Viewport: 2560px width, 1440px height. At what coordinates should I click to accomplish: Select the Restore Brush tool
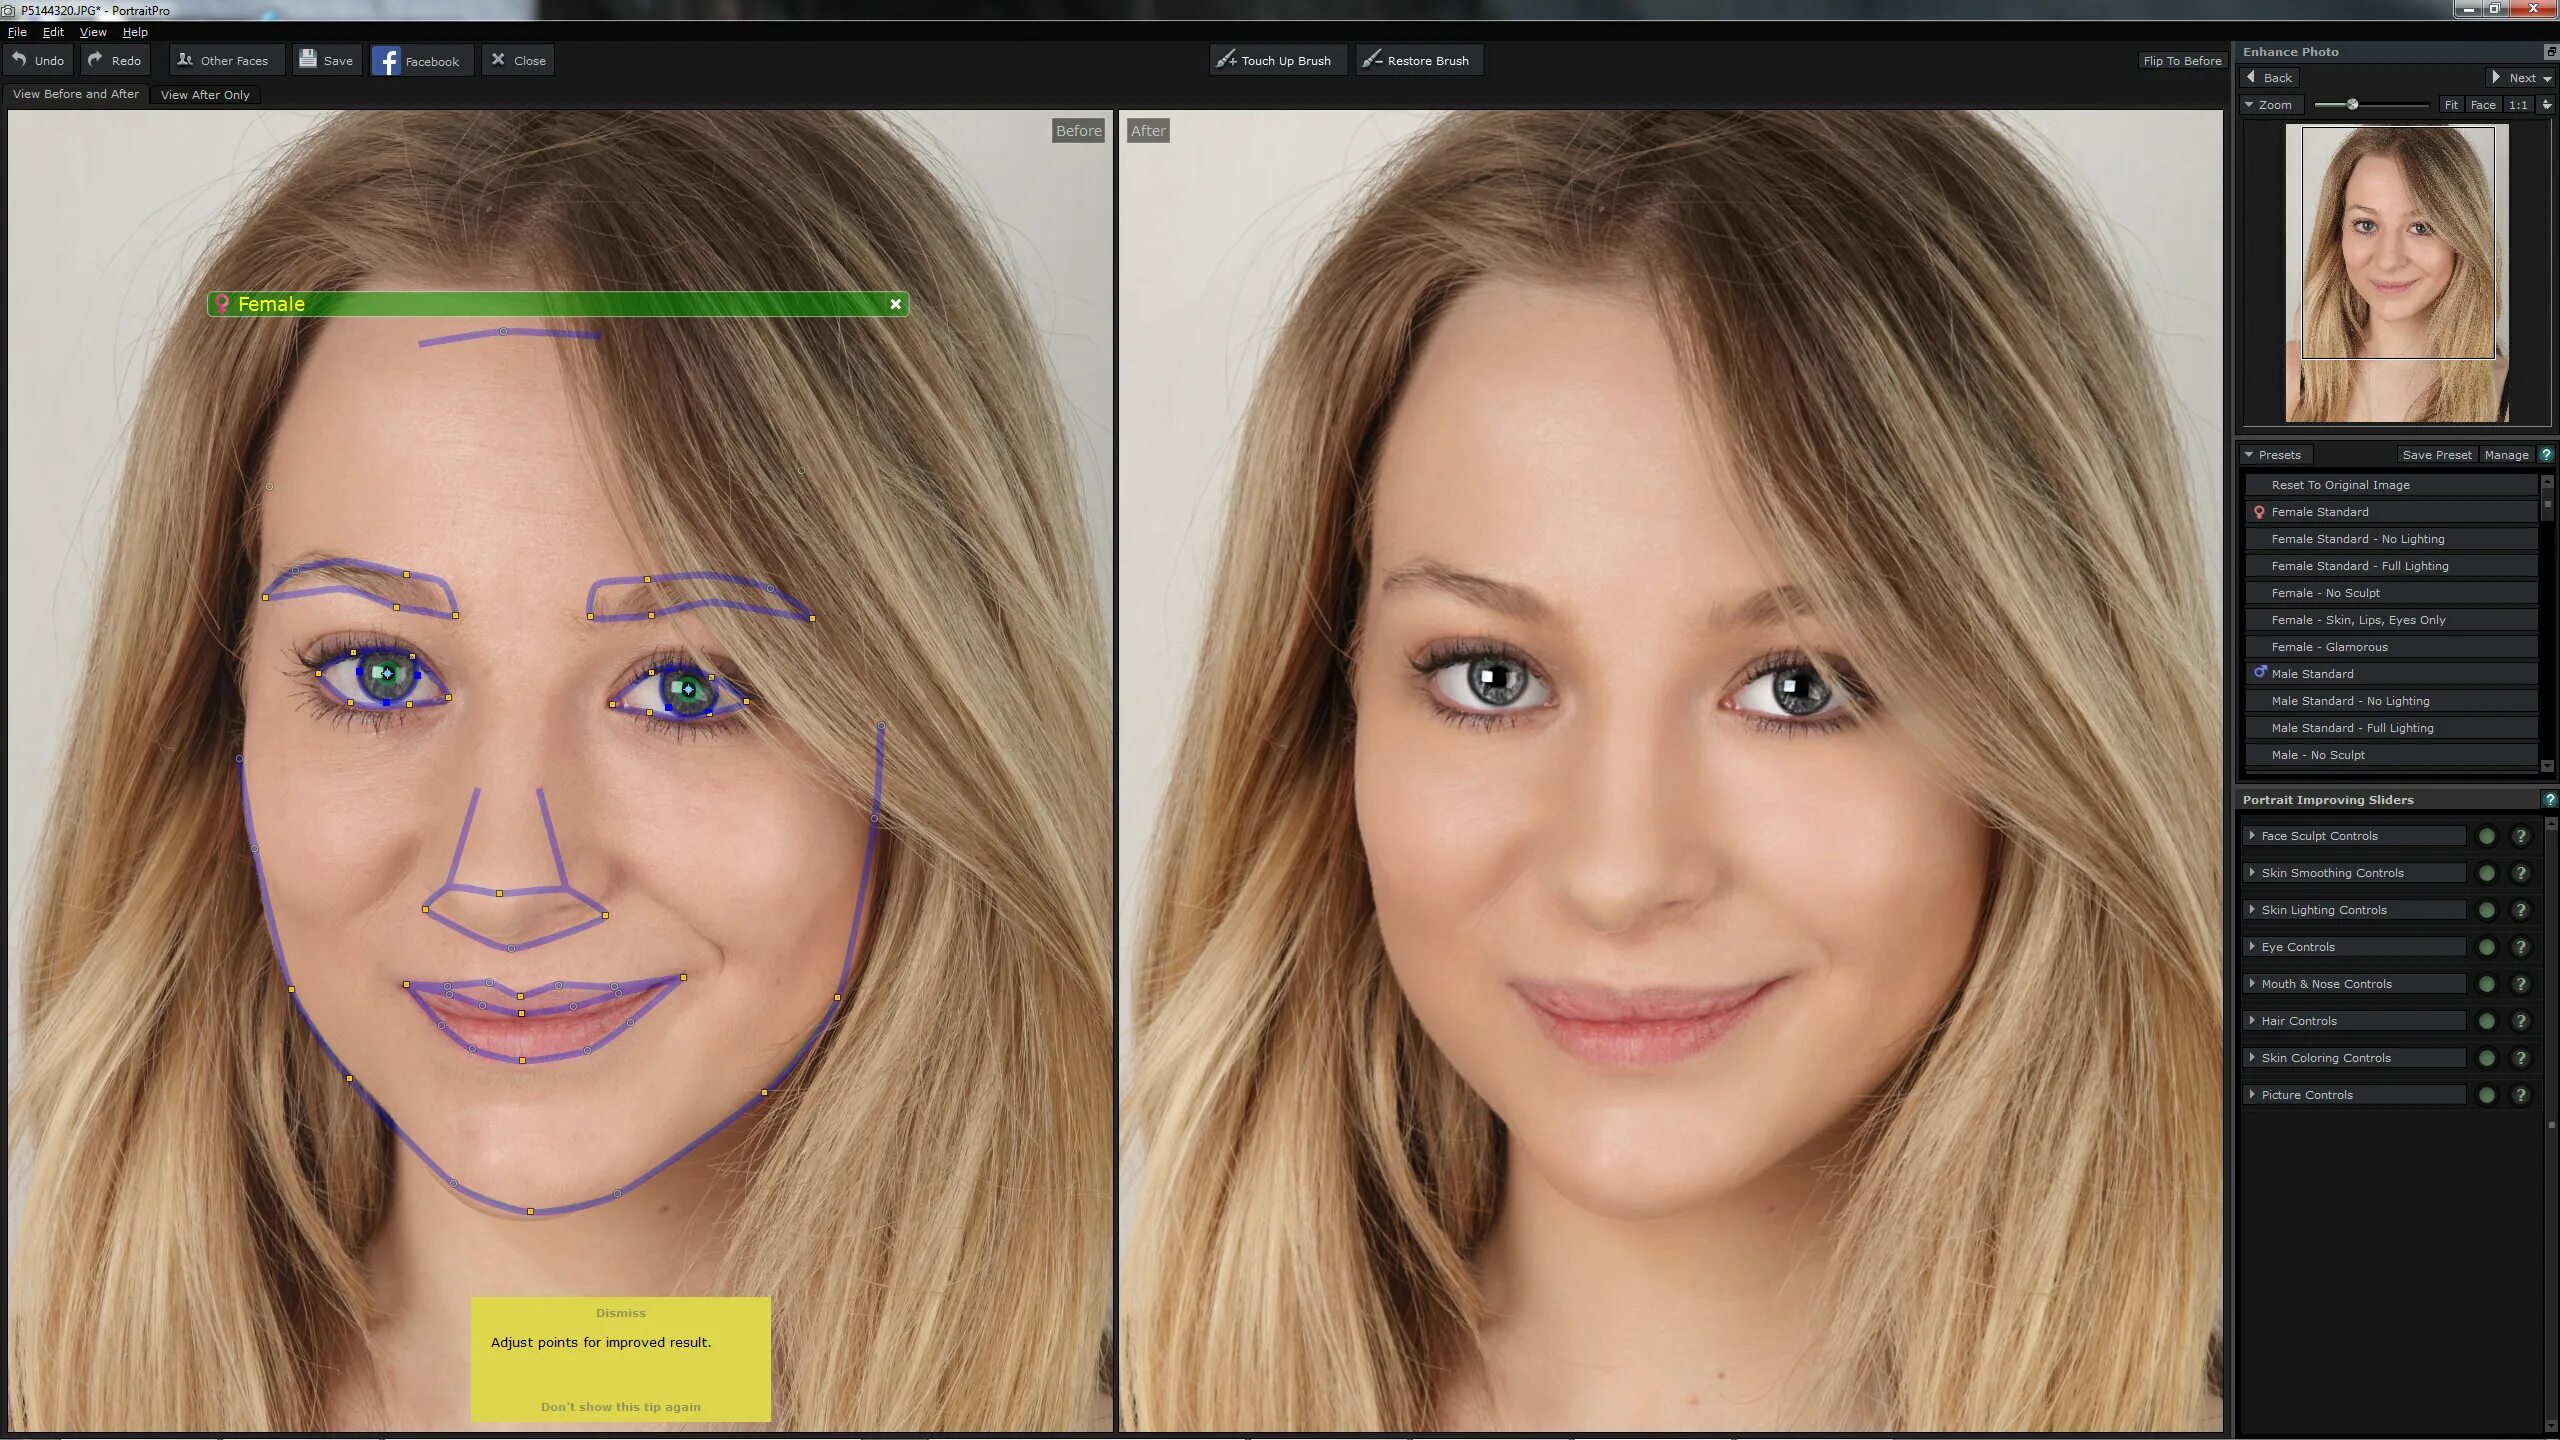(x=1415, y=58)
